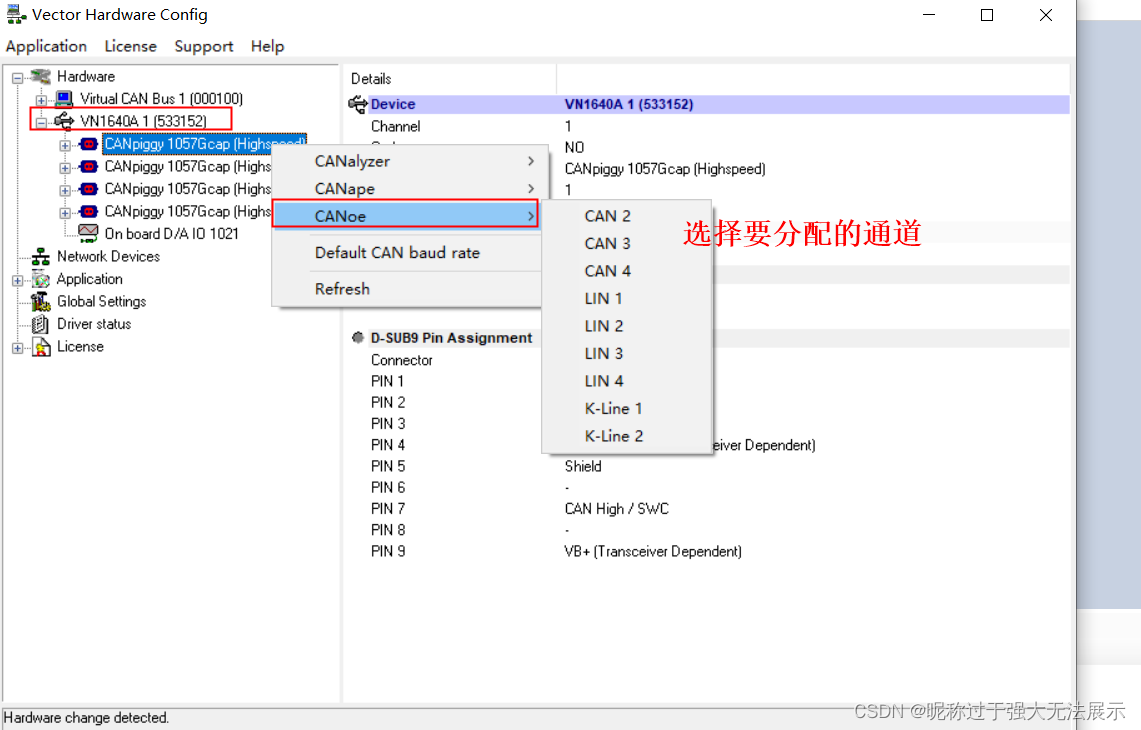1141x730 pixels.
Task: Click the Channel row label
Action: tap(395, 126)
